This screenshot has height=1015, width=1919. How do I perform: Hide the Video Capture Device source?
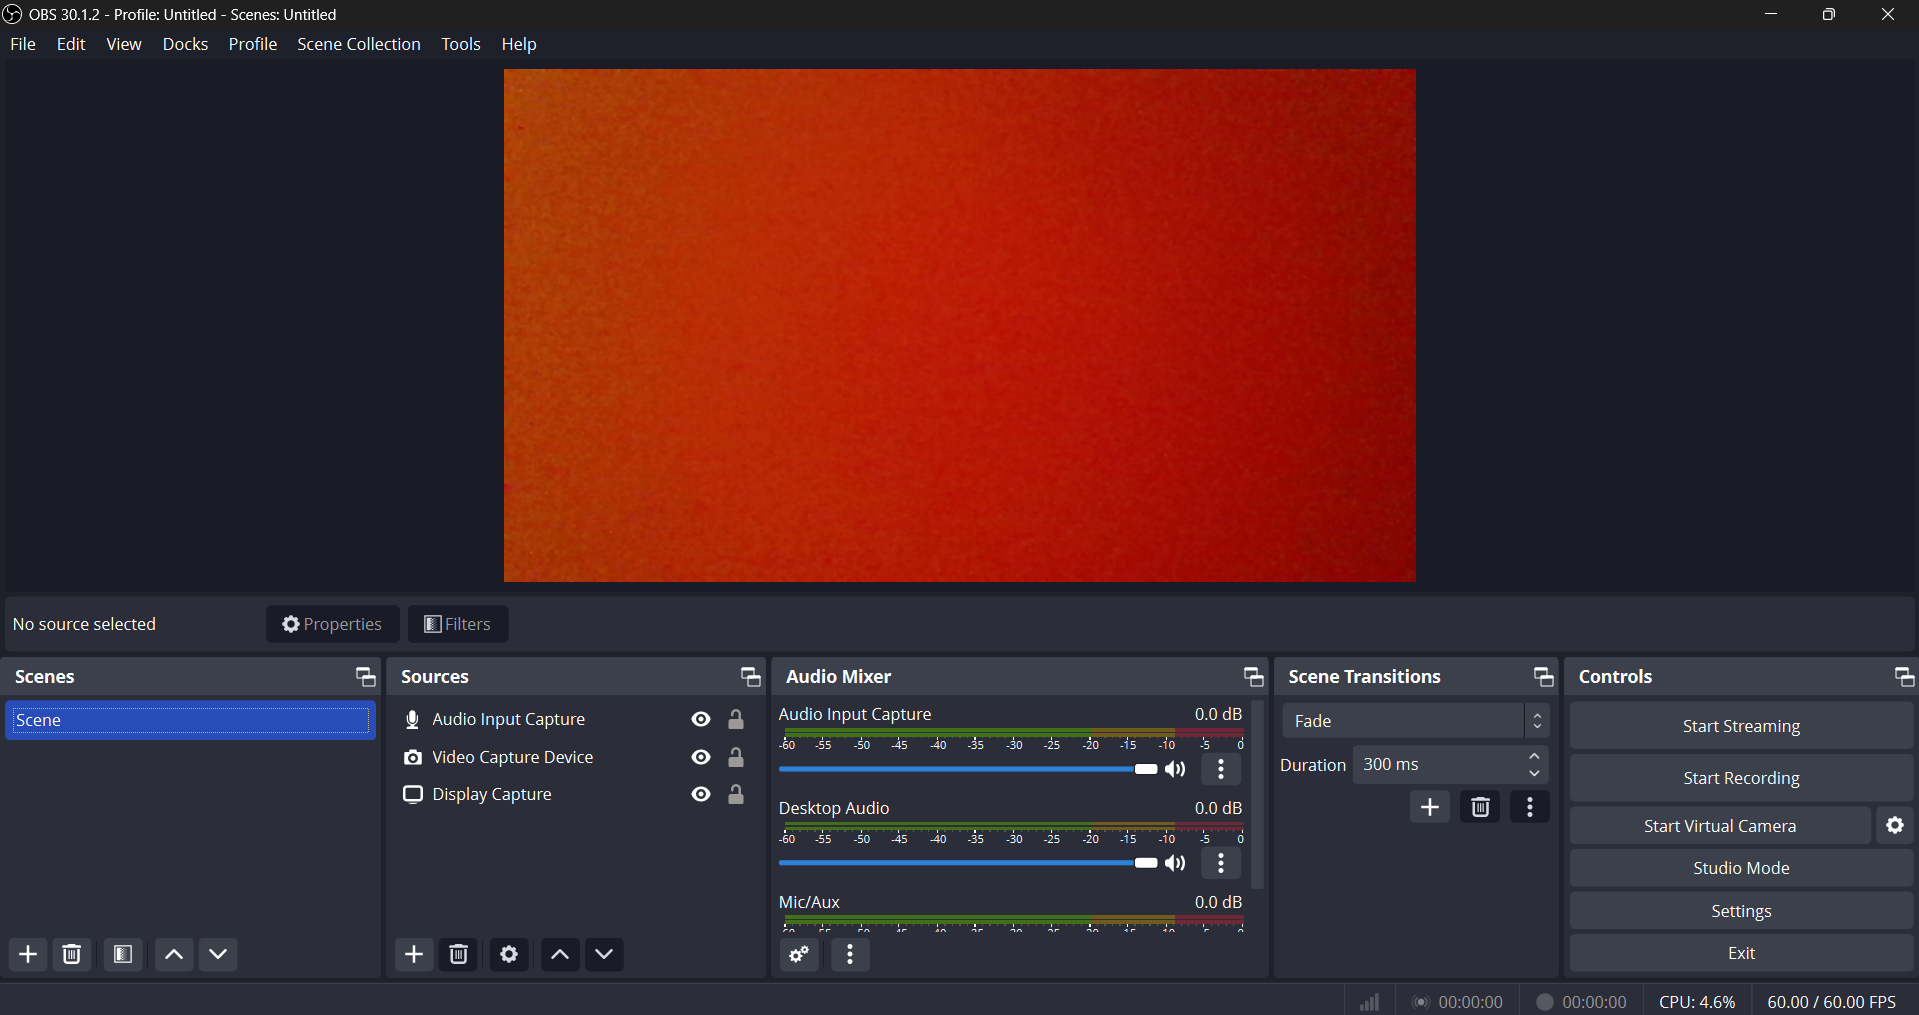pos(701,757)
